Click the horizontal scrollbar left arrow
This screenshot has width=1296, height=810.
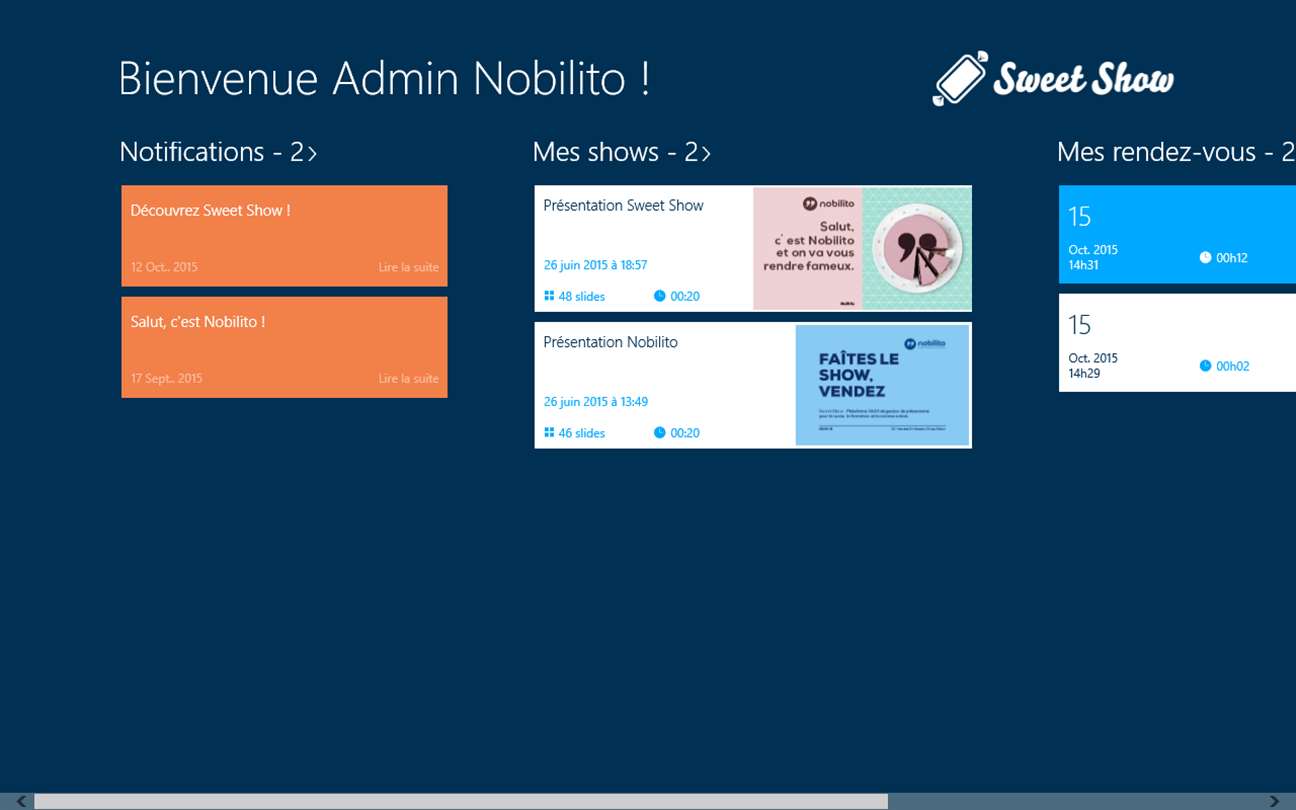pos(21,801)
